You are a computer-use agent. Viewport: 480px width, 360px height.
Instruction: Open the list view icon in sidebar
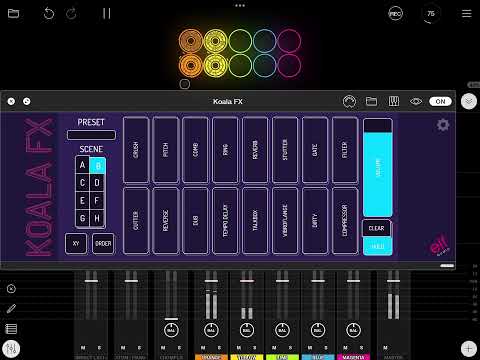(x=11, y=329)
